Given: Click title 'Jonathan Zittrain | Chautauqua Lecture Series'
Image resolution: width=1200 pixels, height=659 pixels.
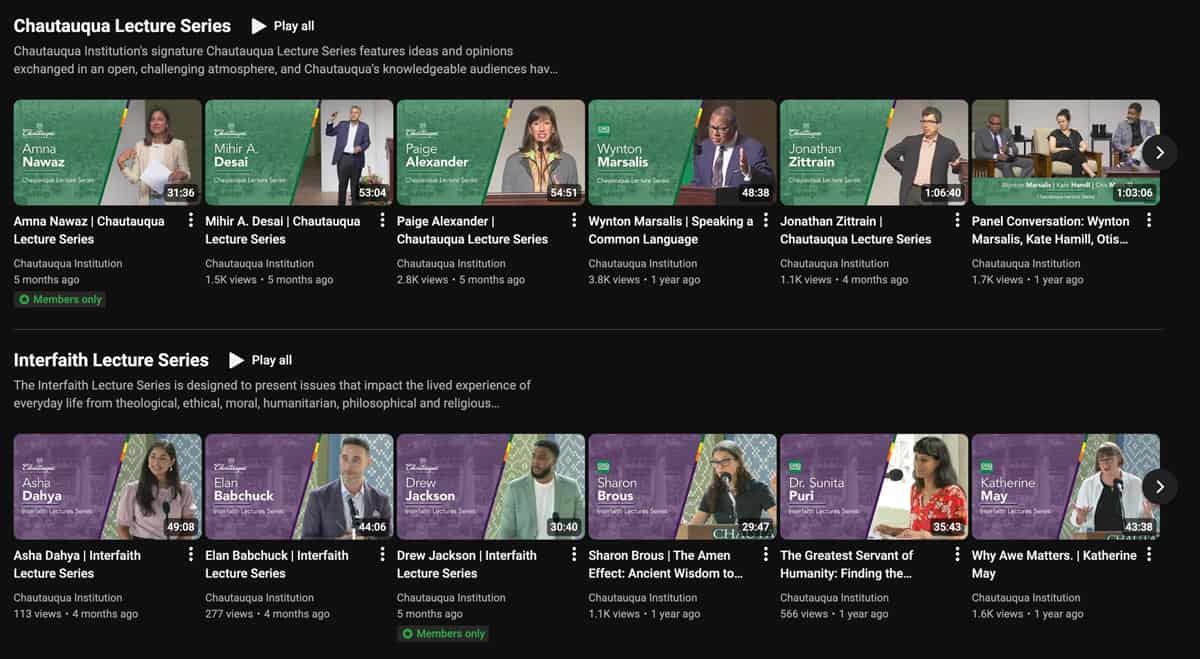Looking at the screenshot, I should pos(855,230).
